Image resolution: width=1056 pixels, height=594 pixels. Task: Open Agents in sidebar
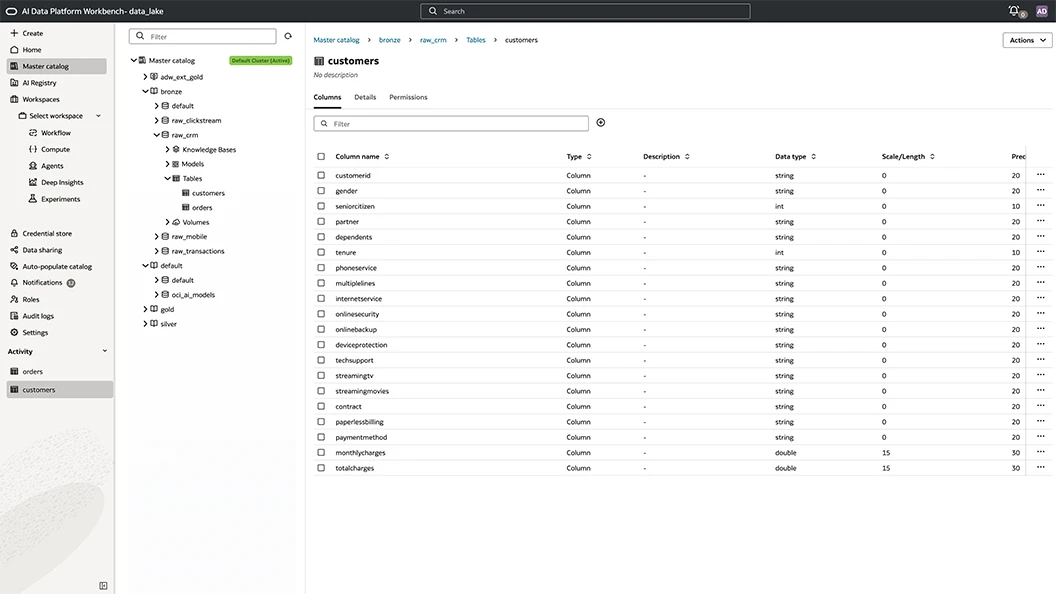point(46,166)
